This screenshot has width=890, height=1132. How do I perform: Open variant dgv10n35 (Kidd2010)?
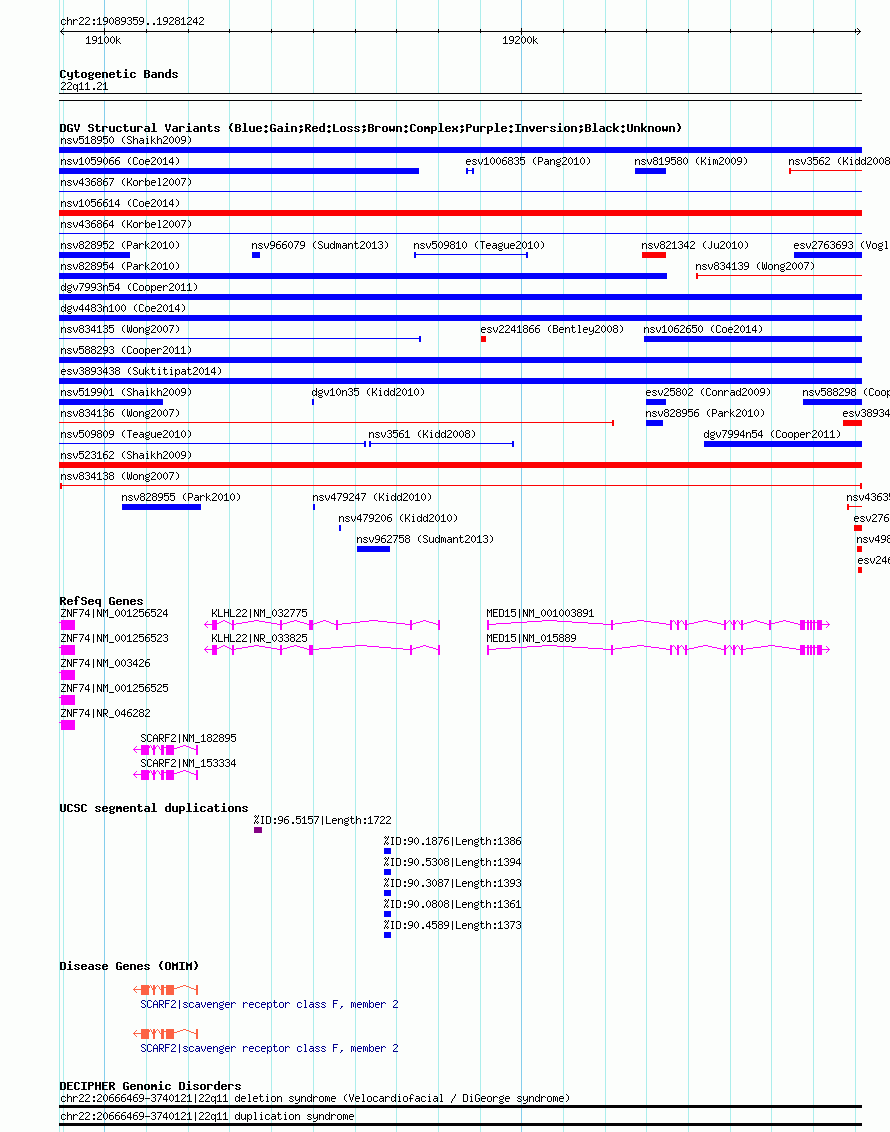coord(368,391)
